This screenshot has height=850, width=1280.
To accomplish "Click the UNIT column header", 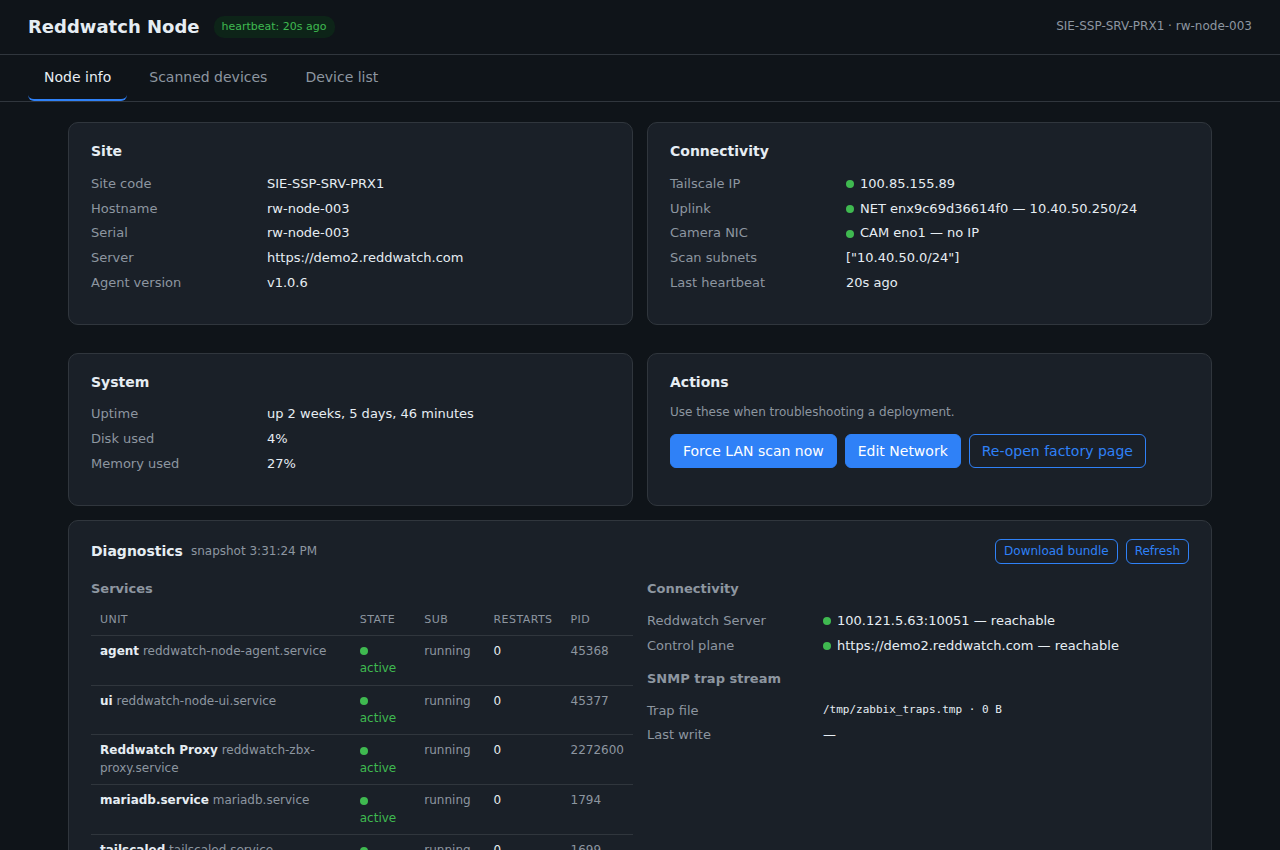I will pos(114,620).
